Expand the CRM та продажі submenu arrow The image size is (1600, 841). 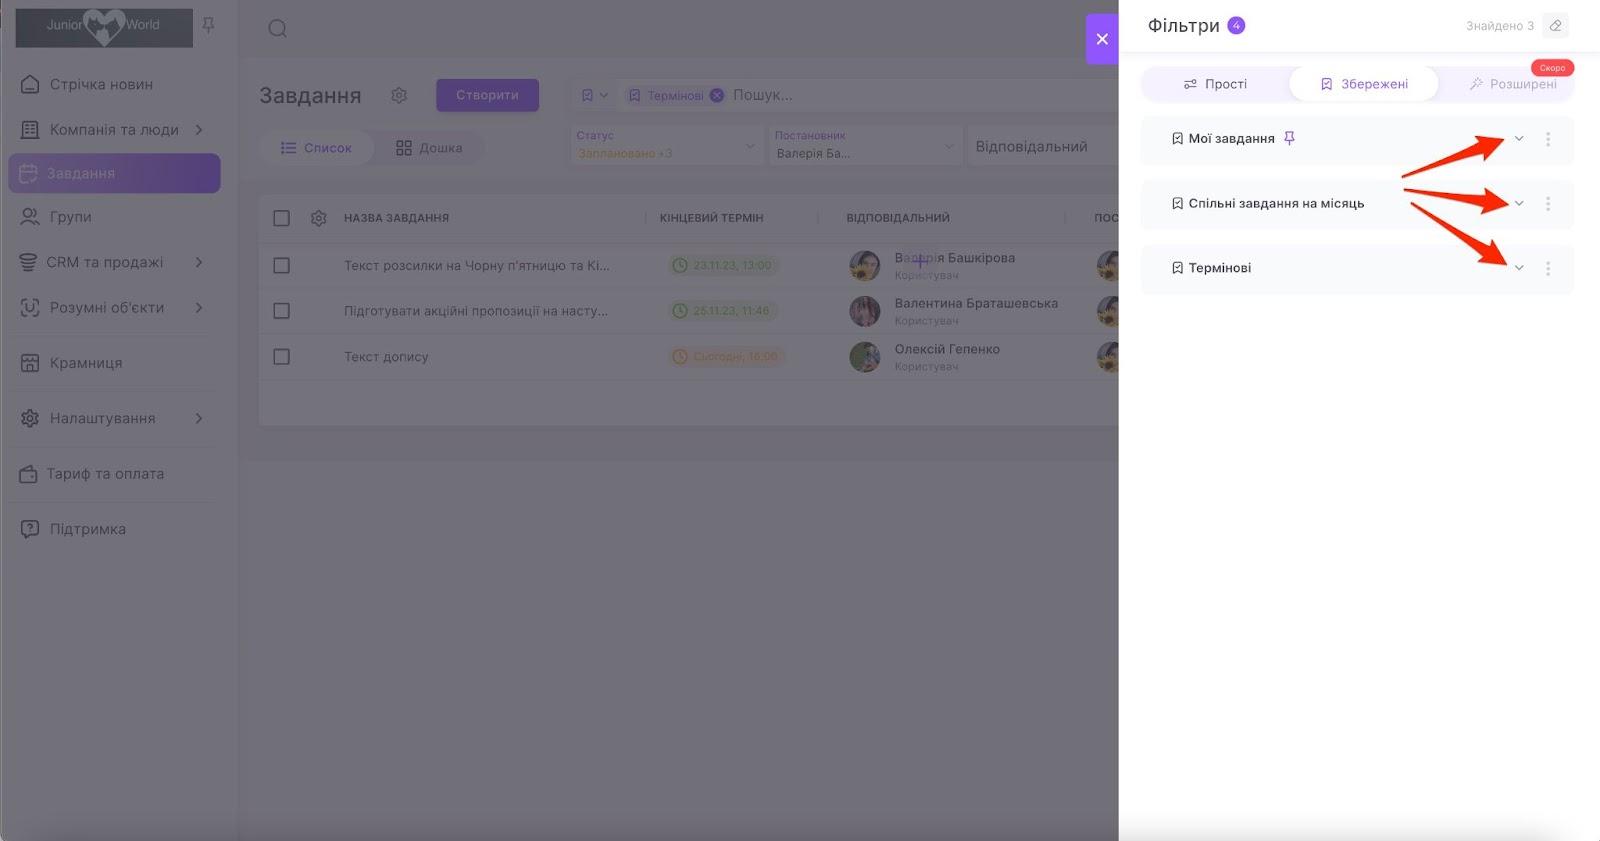(199, 262)
